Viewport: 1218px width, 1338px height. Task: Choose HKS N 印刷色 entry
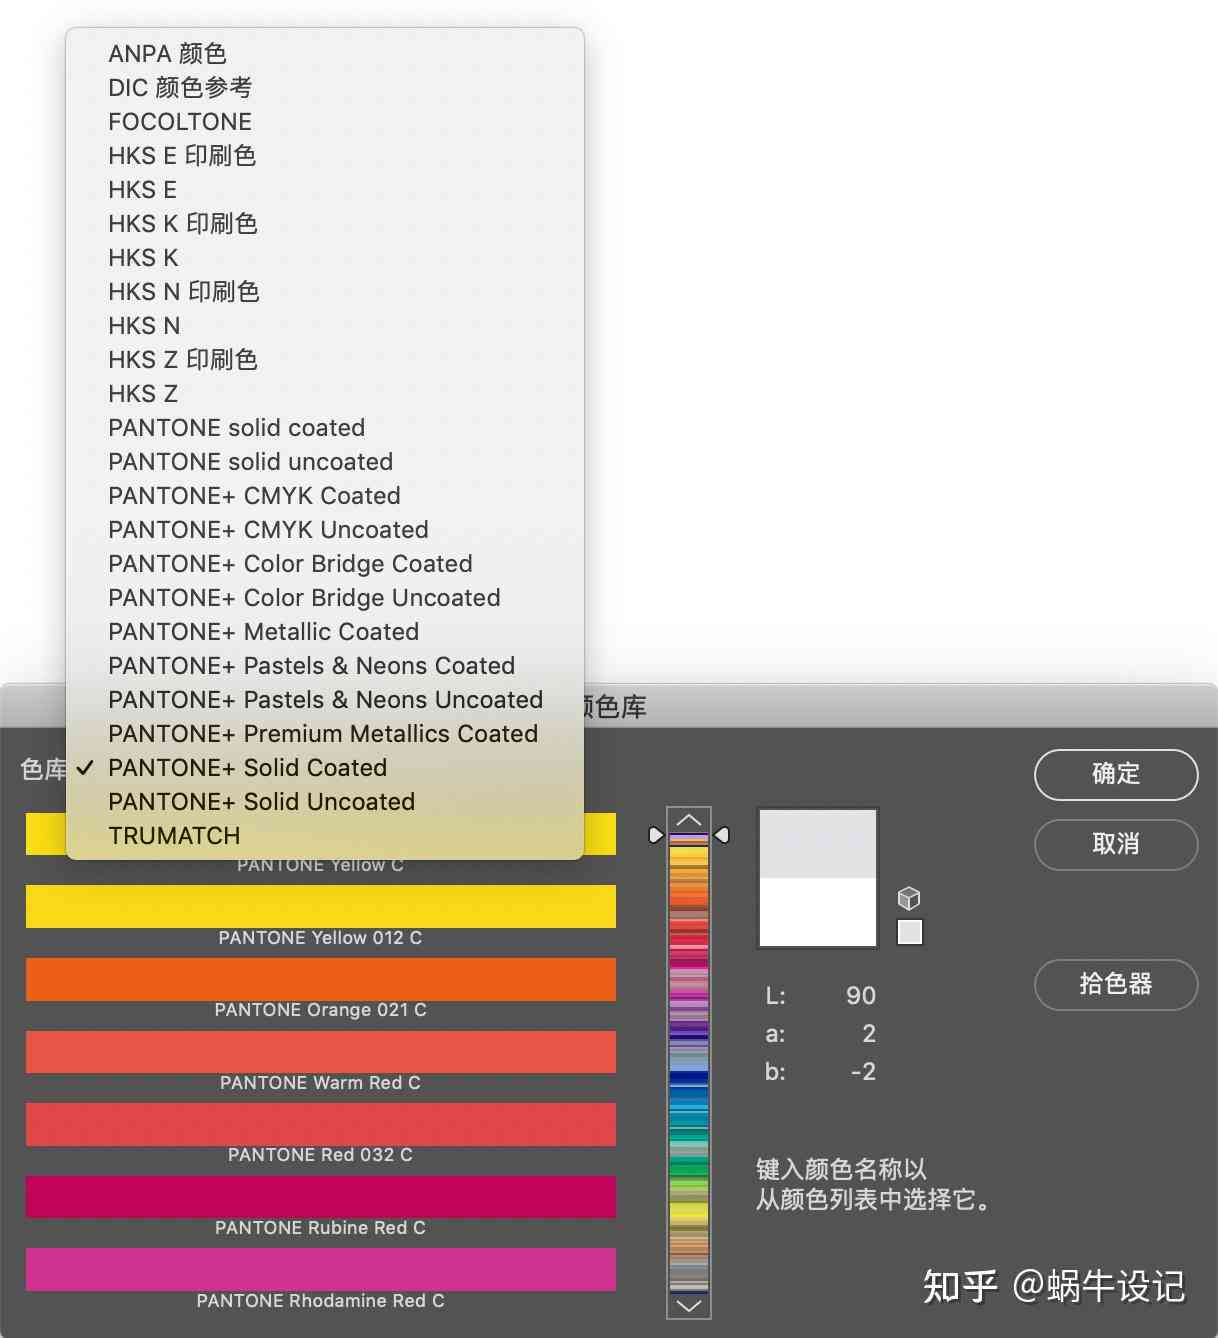click(325, 291)
